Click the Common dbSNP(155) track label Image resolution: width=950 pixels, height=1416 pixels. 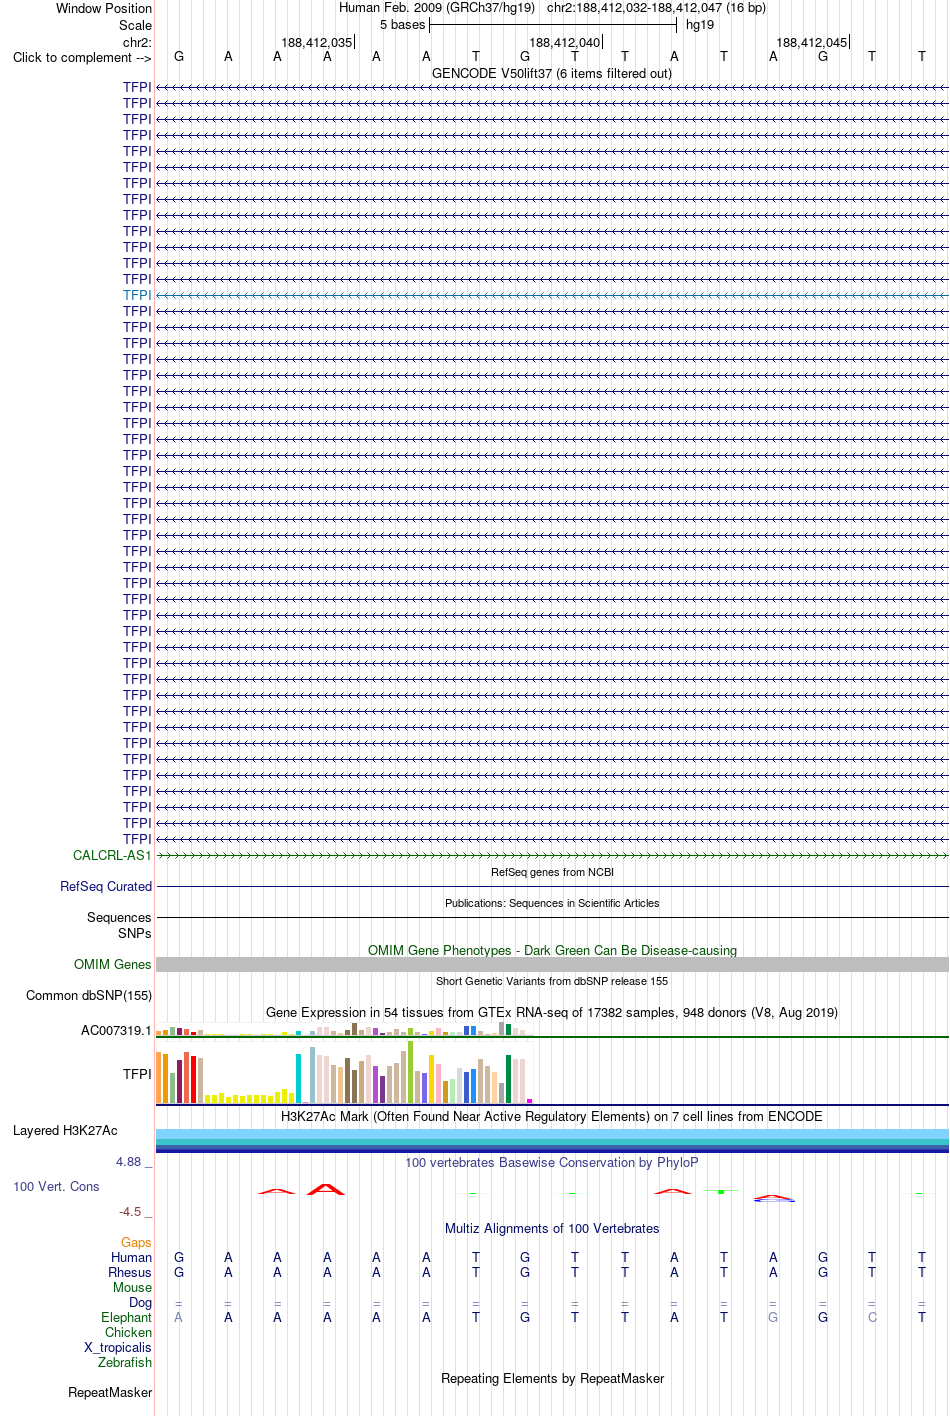(x=89, y=995)
